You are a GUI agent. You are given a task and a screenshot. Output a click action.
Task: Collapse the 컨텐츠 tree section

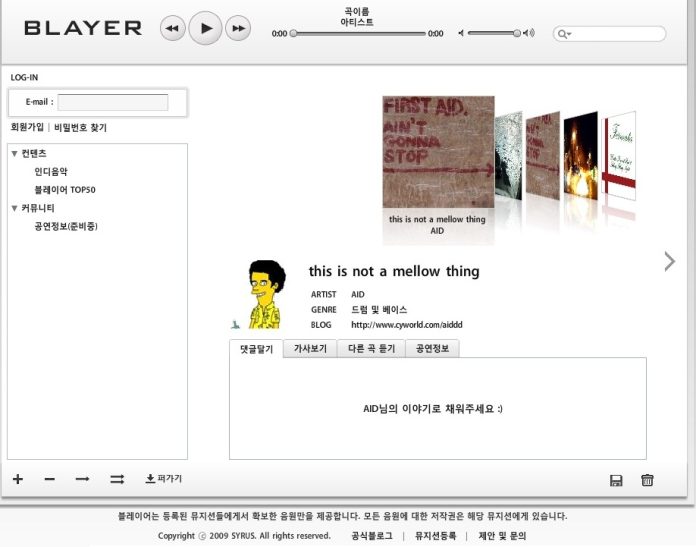[15, 154]
